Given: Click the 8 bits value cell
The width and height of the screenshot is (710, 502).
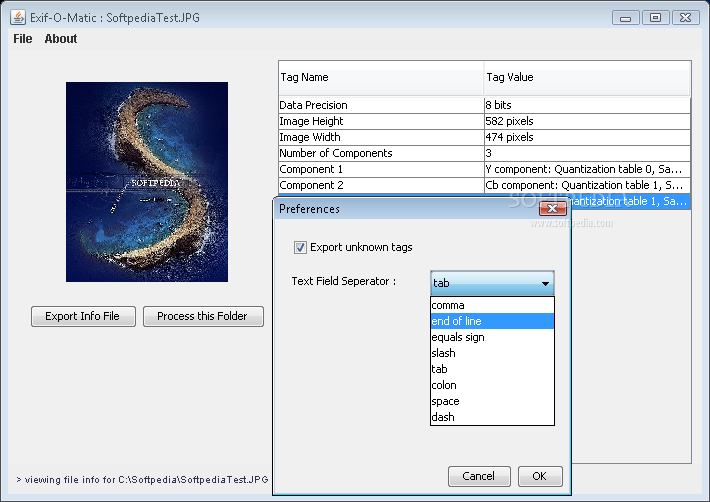Looking at the screenshot, I should pyautogui.click(x=587, y=105).
